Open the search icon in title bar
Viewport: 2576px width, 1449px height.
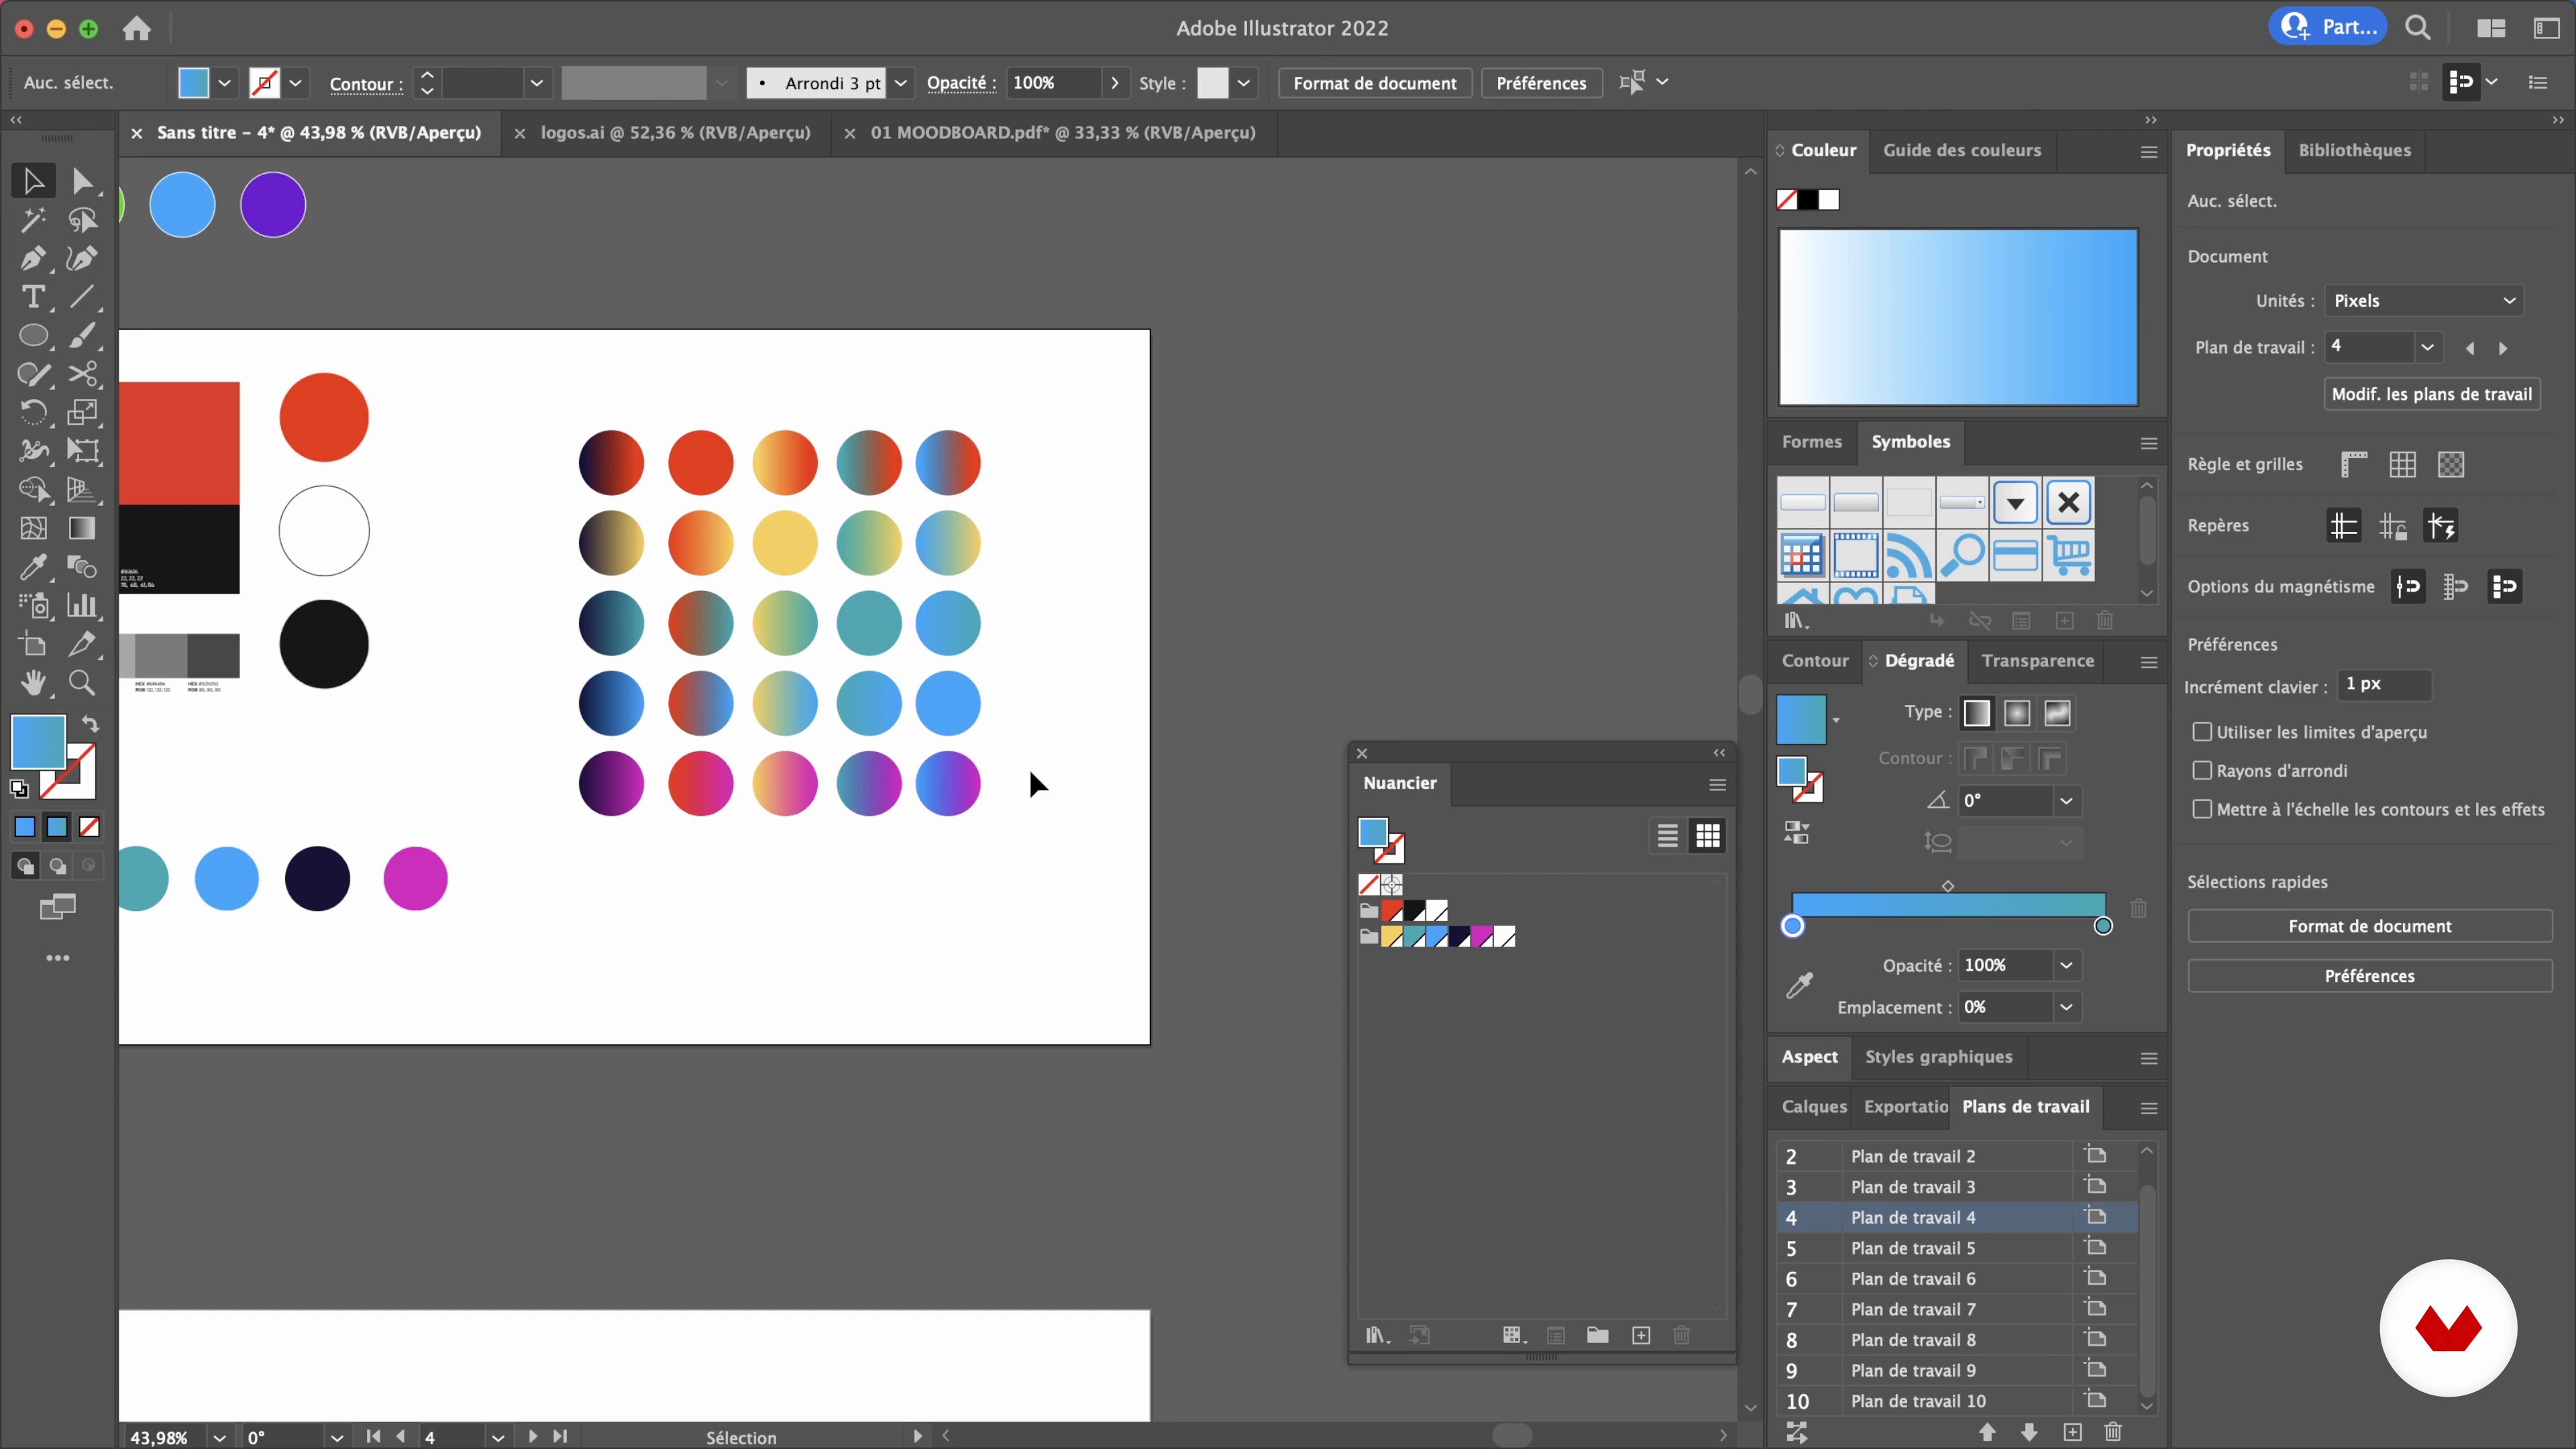pyautogui.click(x=2418, y=27)
